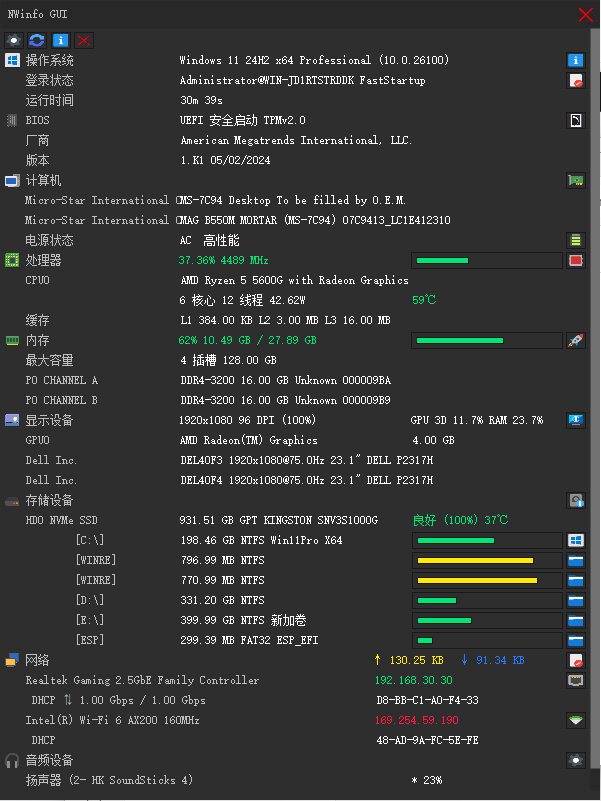Open the blue info toolbar icon
The height and width of the screenshot is (801, 601).
(60, 40)
